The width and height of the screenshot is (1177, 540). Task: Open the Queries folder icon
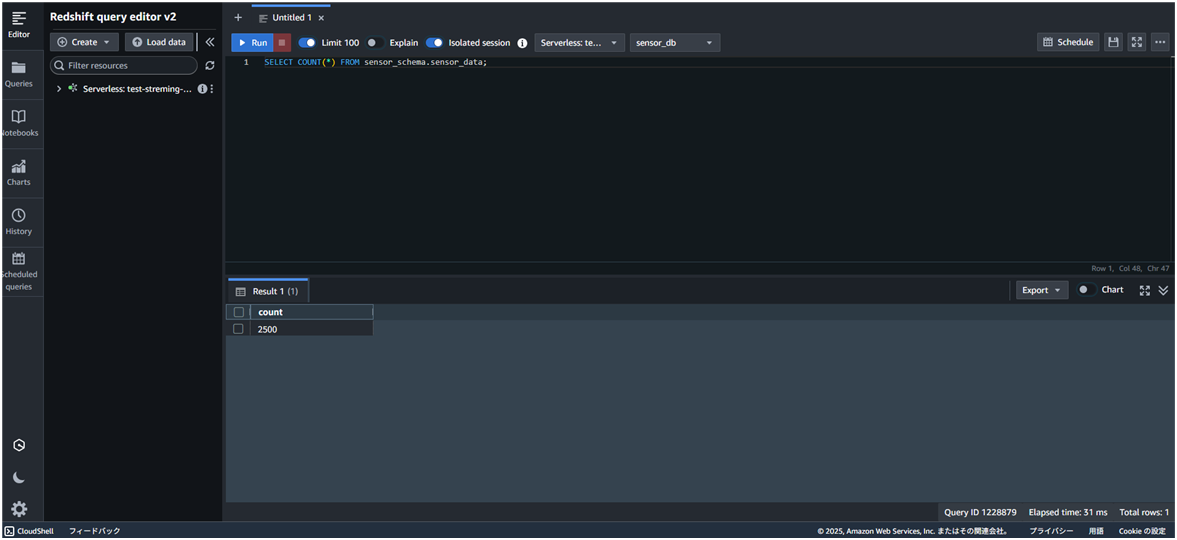click(19, 68)
